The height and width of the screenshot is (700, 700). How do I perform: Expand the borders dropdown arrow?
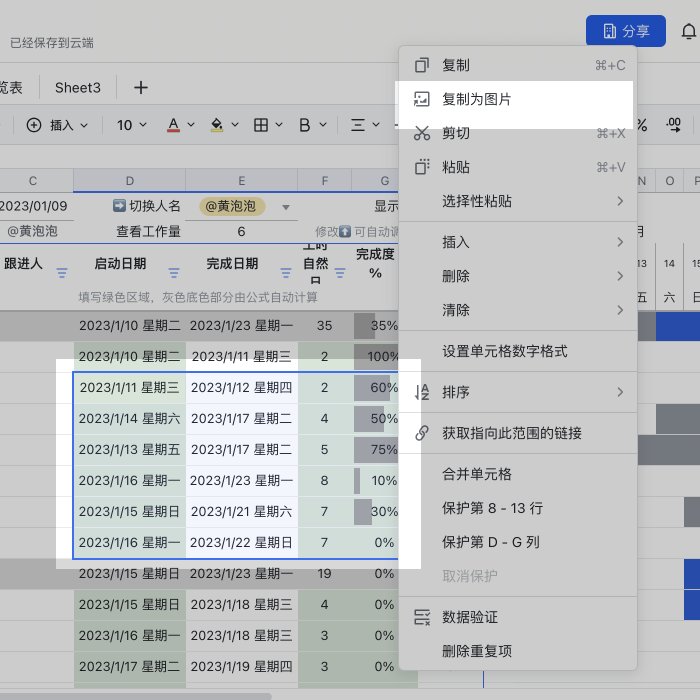click(279, 125)
